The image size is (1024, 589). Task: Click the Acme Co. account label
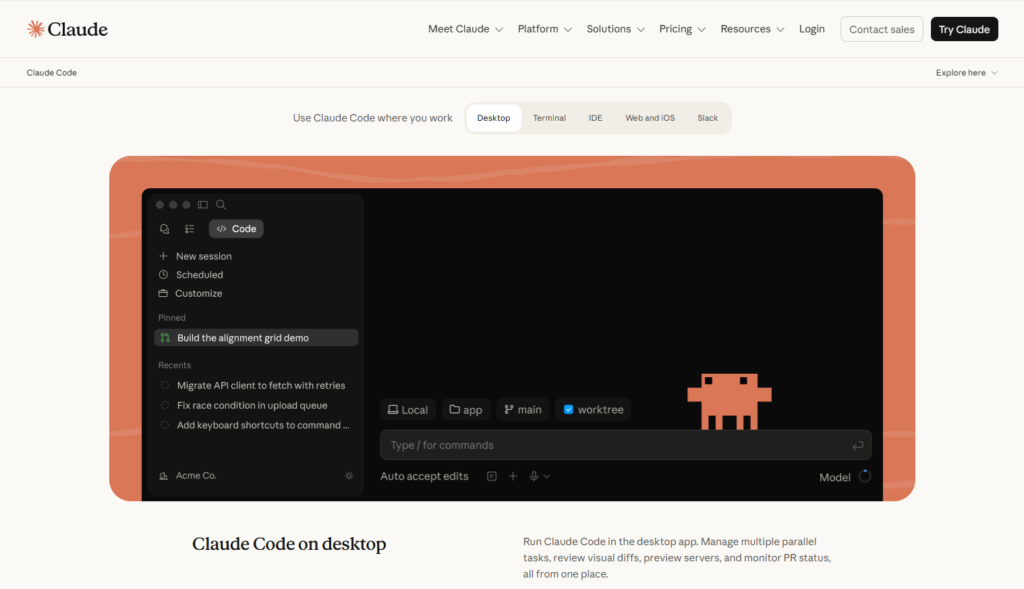pyautogui.click(x=196, y=475)
